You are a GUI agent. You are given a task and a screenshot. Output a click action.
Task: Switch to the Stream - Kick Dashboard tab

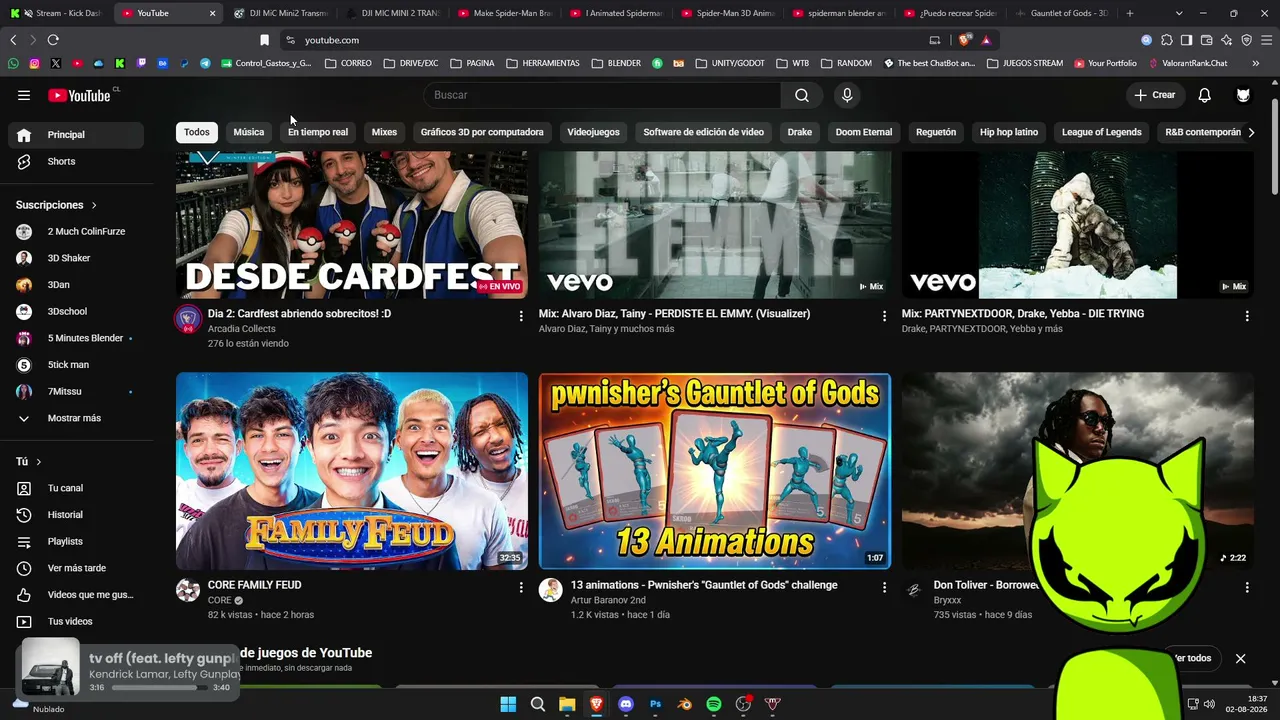pos(57,13)
